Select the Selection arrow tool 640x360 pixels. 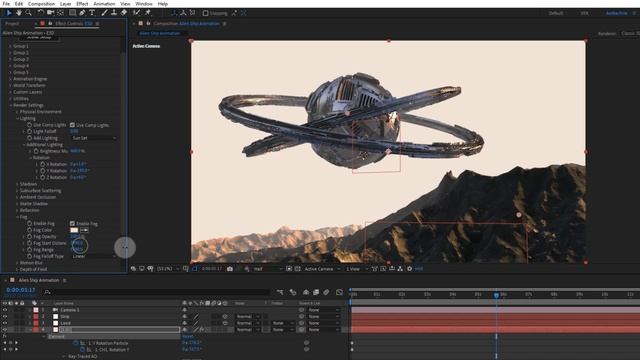(x=9, y=13)
